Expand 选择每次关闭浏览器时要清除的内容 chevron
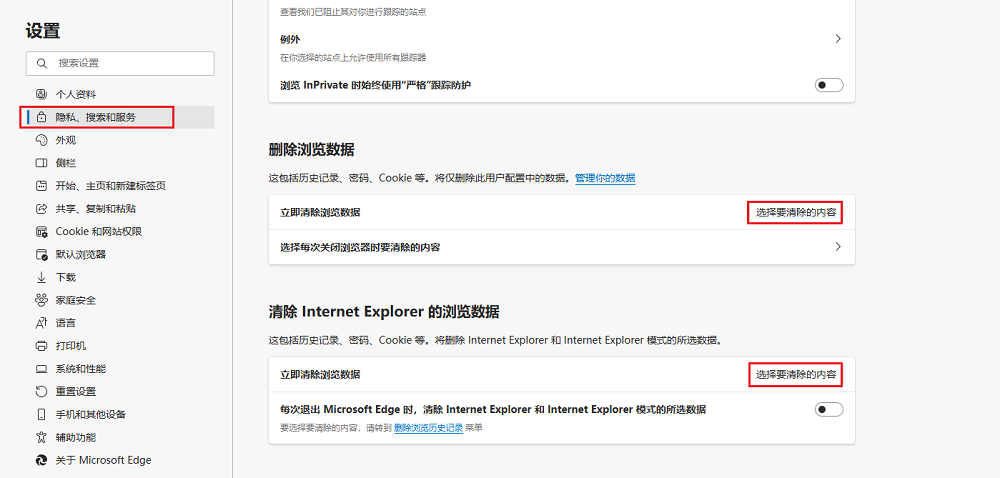 838,247
